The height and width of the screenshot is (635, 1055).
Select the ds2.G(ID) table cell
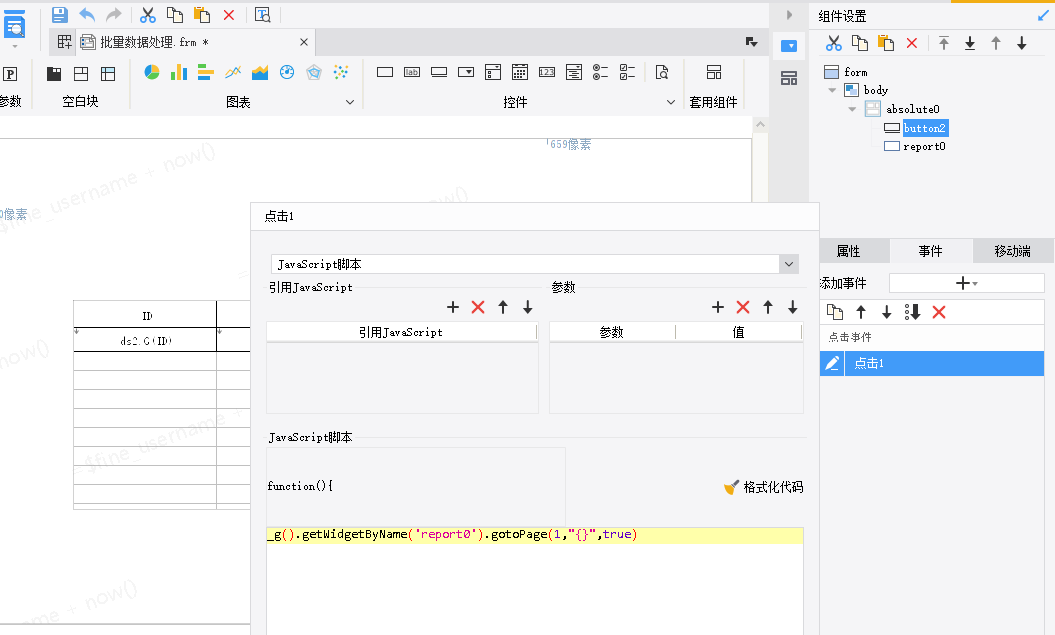pos(145,341)
